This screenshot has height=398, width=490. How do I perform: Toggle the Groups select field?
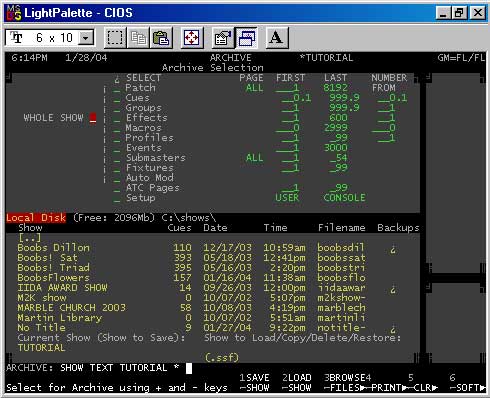[116, 109]
